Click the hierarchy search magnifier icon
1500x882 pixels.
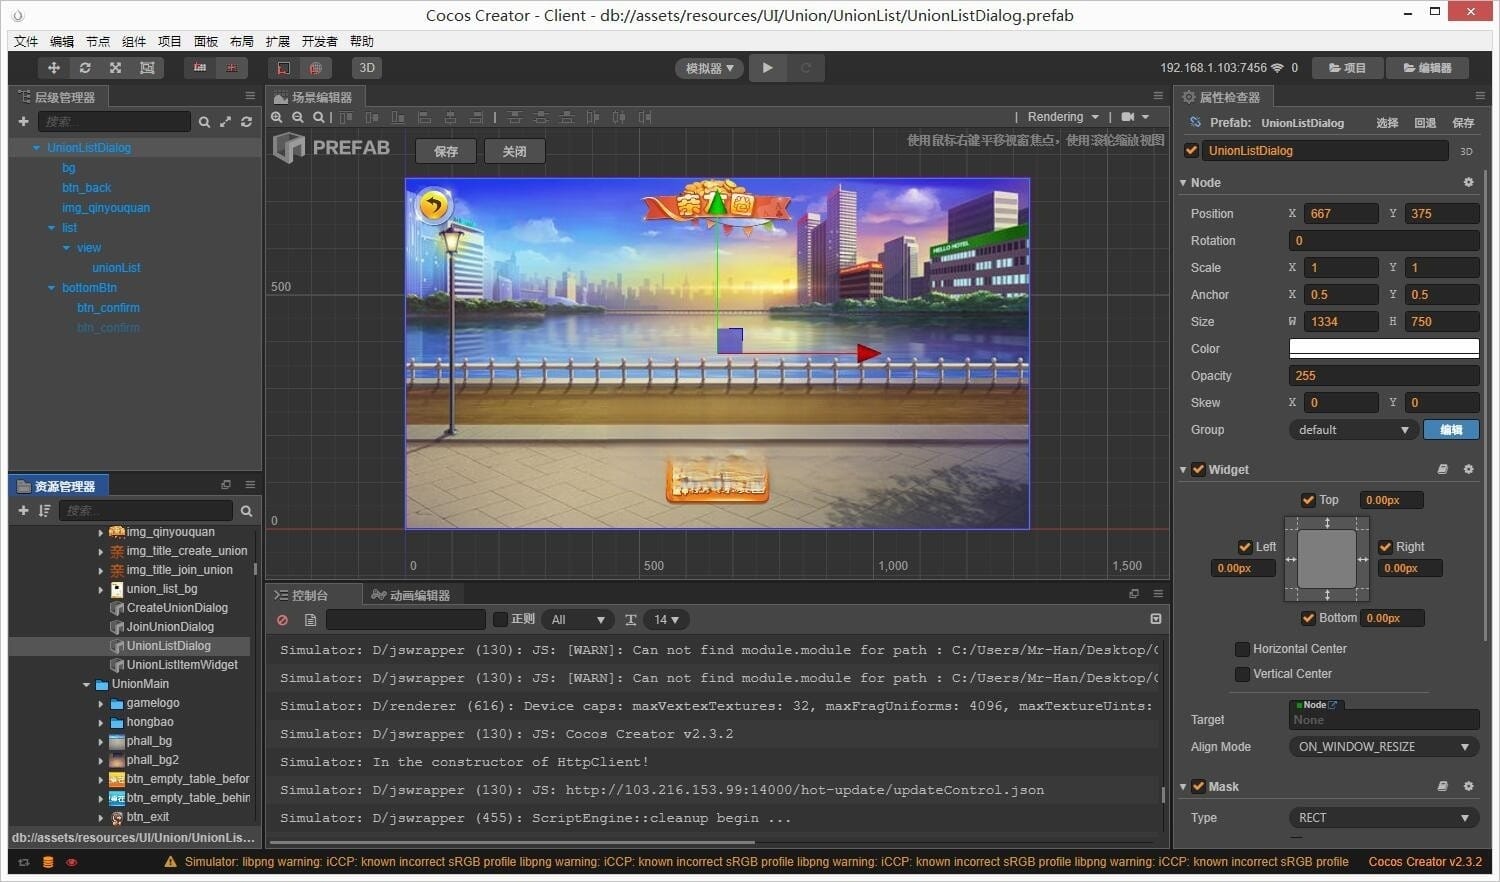click(204, 122)
